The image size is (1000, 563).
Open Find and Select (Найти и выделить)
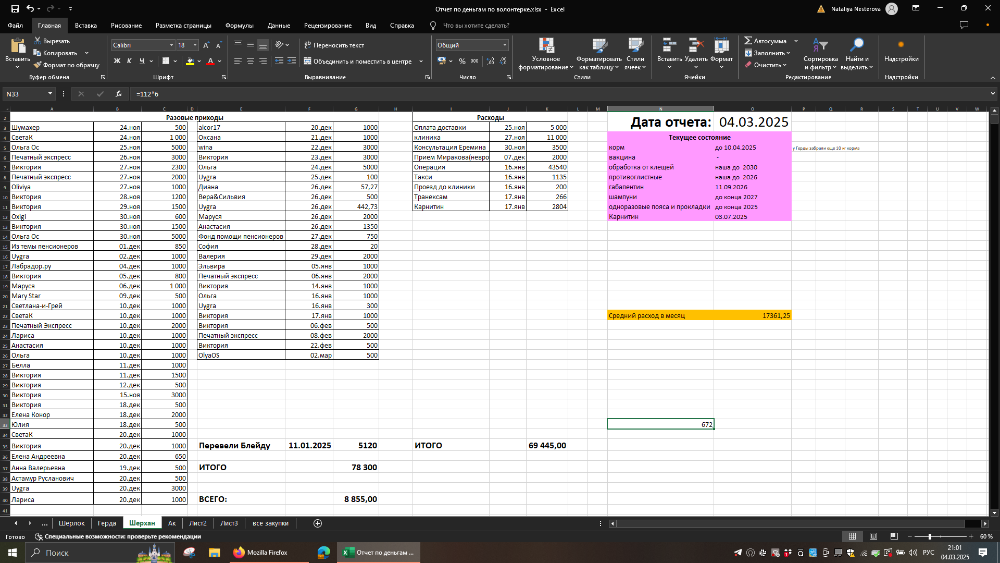click(857, 47)
